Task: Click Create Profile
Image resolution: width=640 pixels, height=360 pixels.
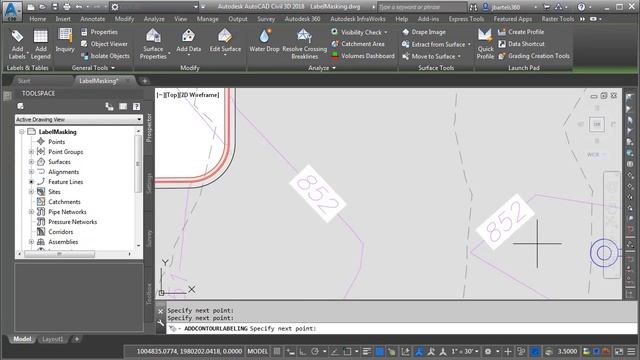Action: [x=521, y=32]
